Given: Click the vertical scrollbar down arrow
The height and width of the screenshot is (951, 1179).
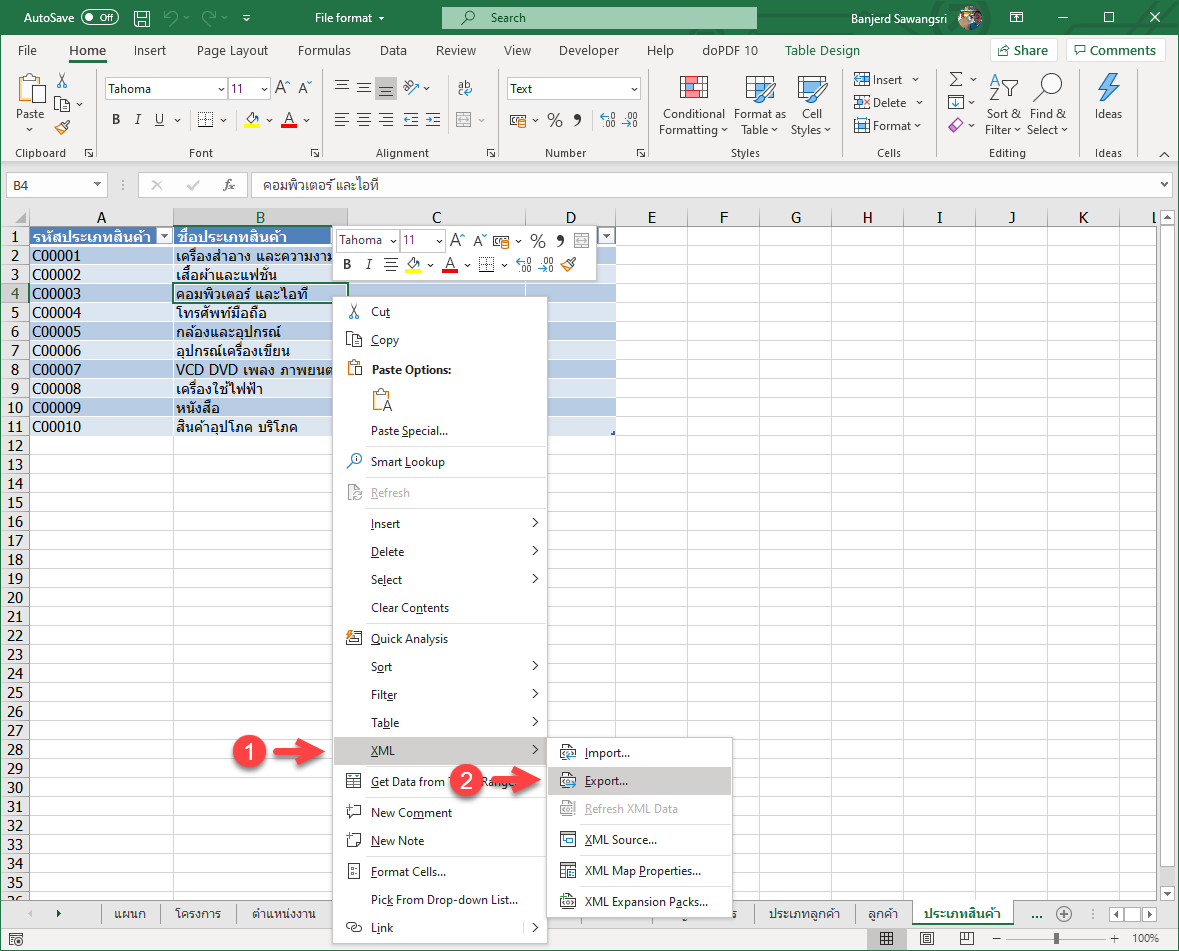Looking at the screenshot, I should (1167, 894).
